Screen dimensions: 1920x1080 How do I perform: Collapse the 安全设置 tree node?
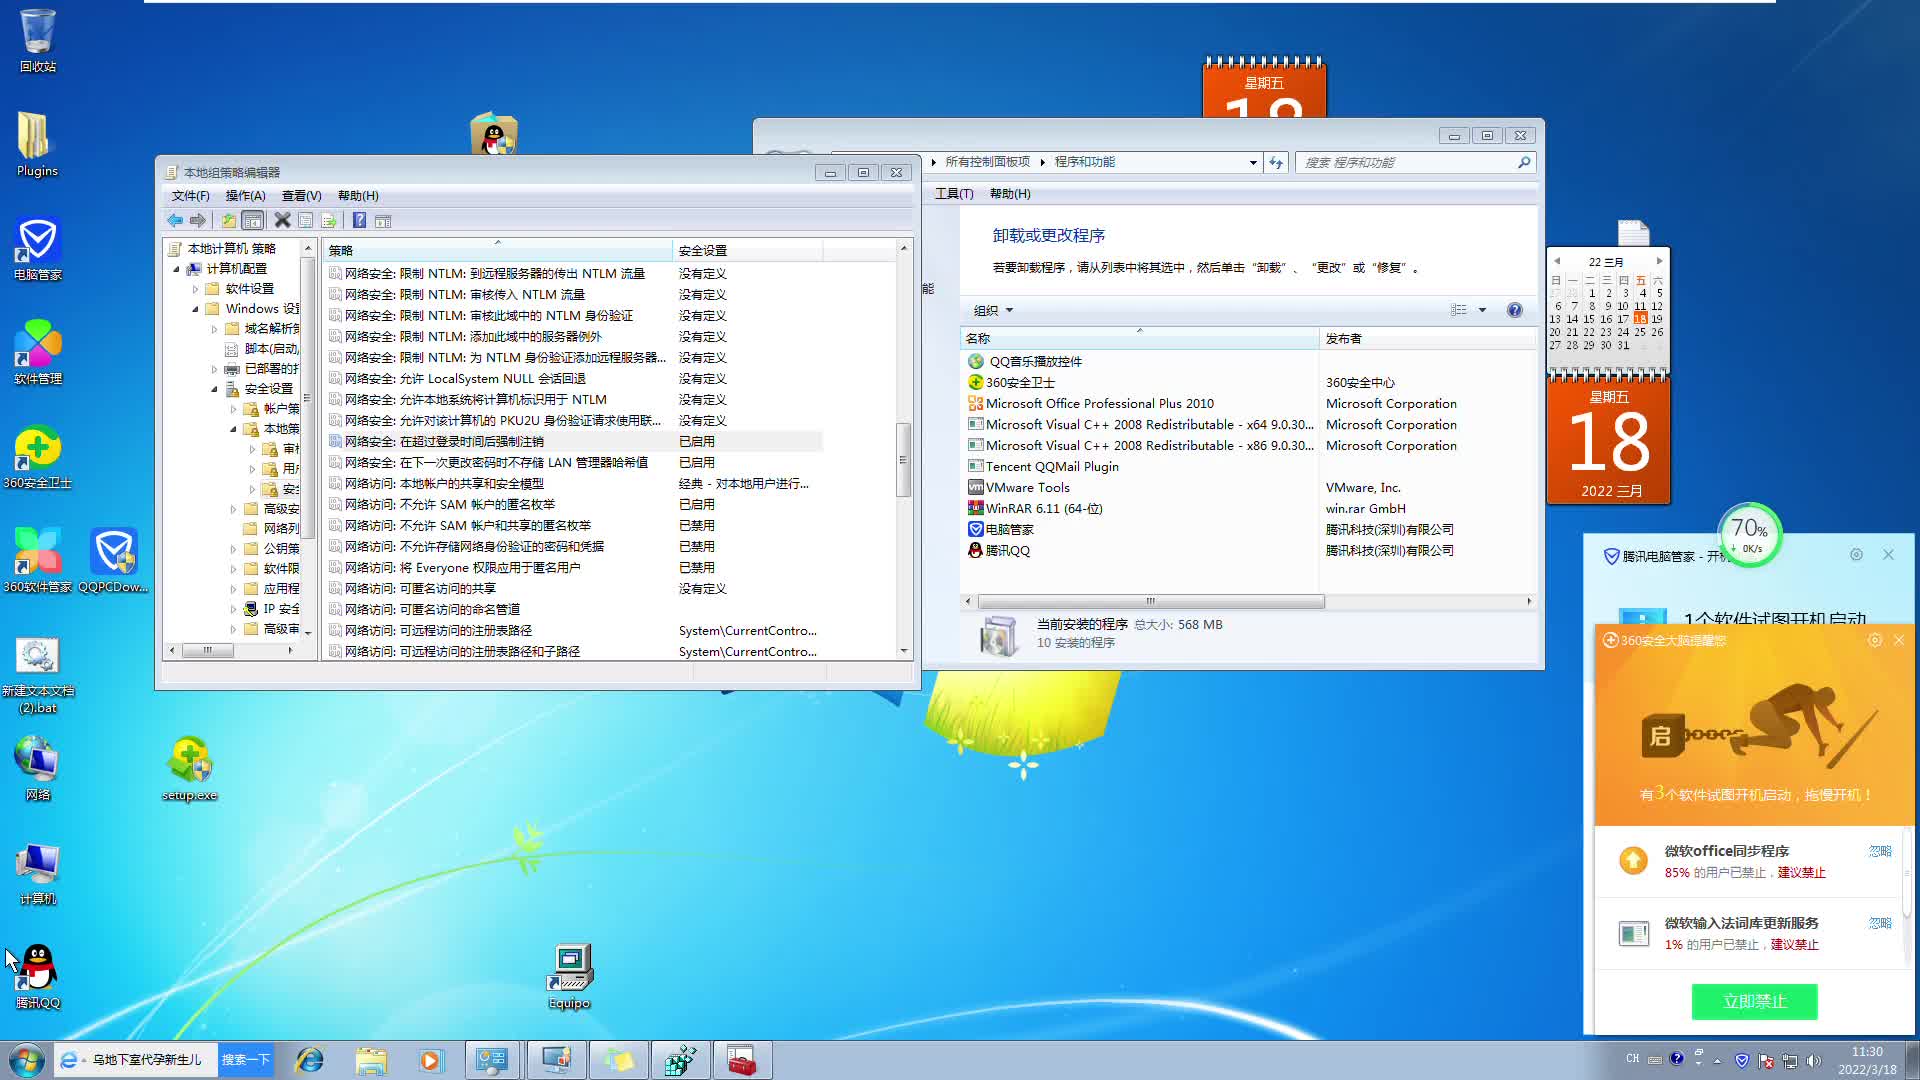click(x=215, y=389)
